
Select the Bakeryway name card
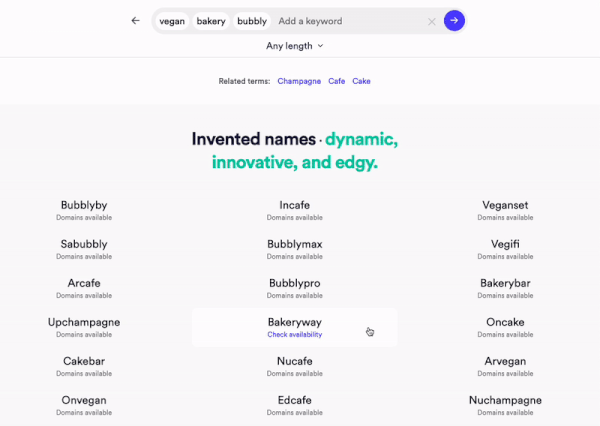coord(295,327)
